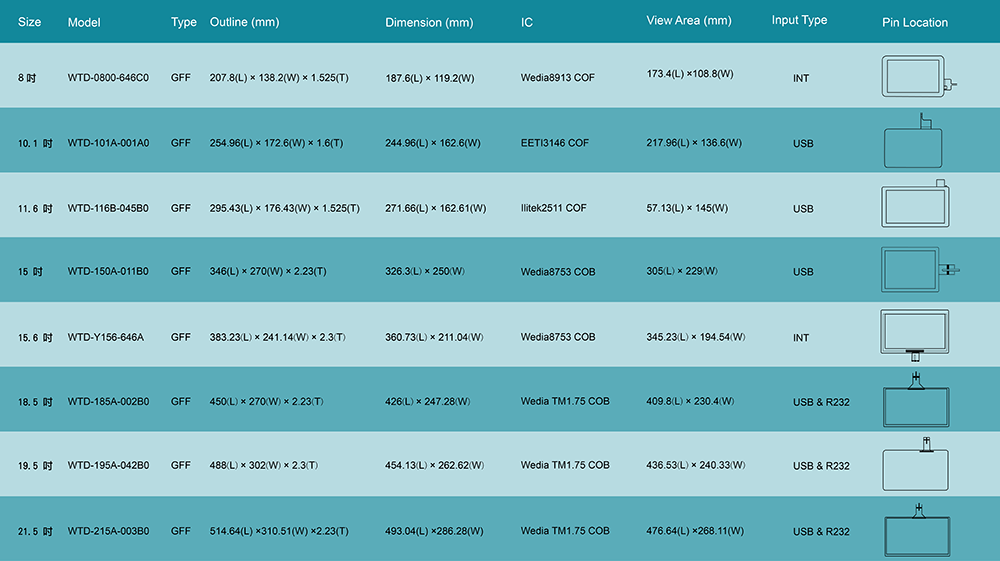Click the Outline (mm) column header
The width and height of the screenshot is (1000, 561).
244,22
